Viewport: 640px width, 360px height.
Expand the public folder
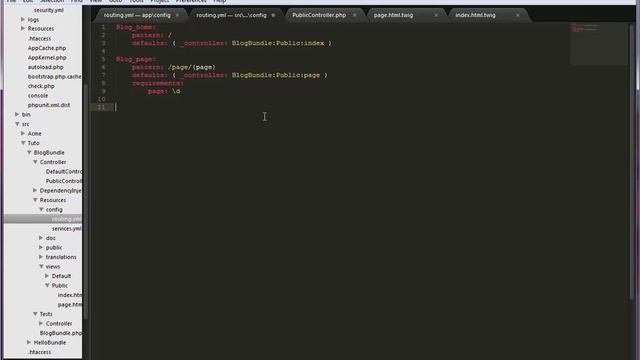(x=41, y=247)
